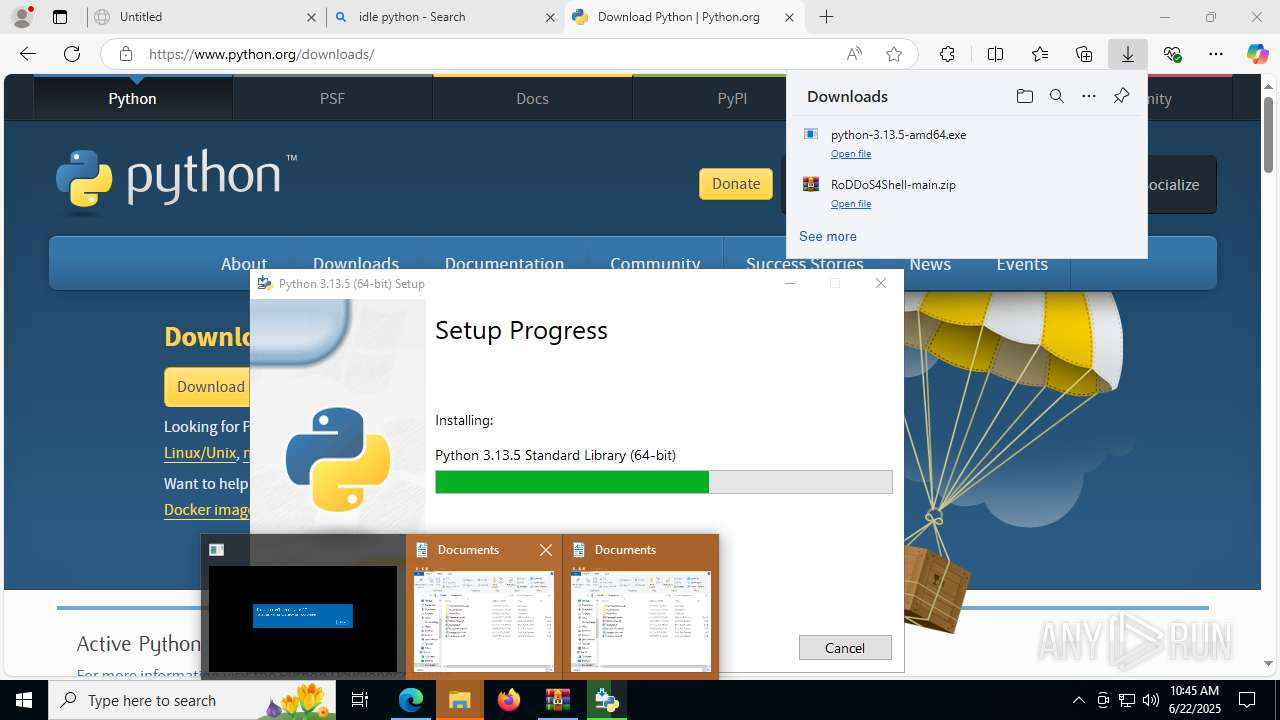Image resolution: width=1280 pixels, height=720 pixels.
Task: Click the python logo on the site
Action: coord(175,182)
